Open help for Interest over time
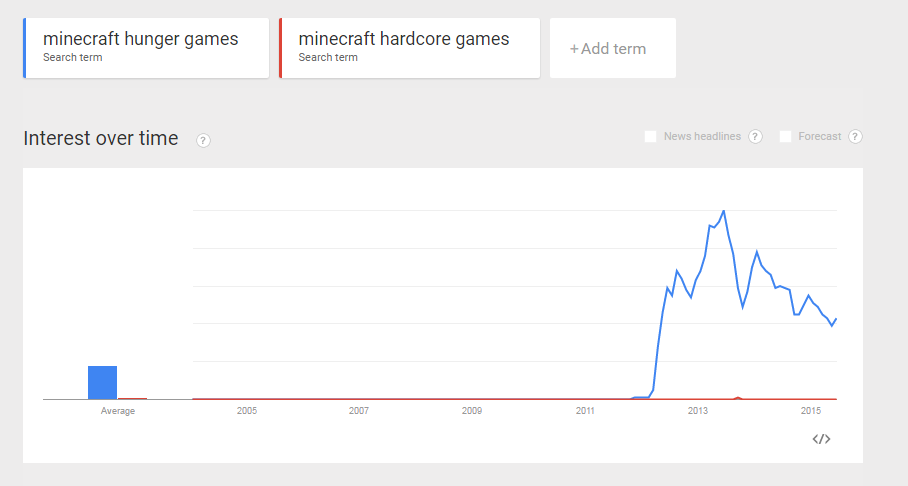Image resolution: width=908 pixels, height=486 pixels. (x=203, y=140)
